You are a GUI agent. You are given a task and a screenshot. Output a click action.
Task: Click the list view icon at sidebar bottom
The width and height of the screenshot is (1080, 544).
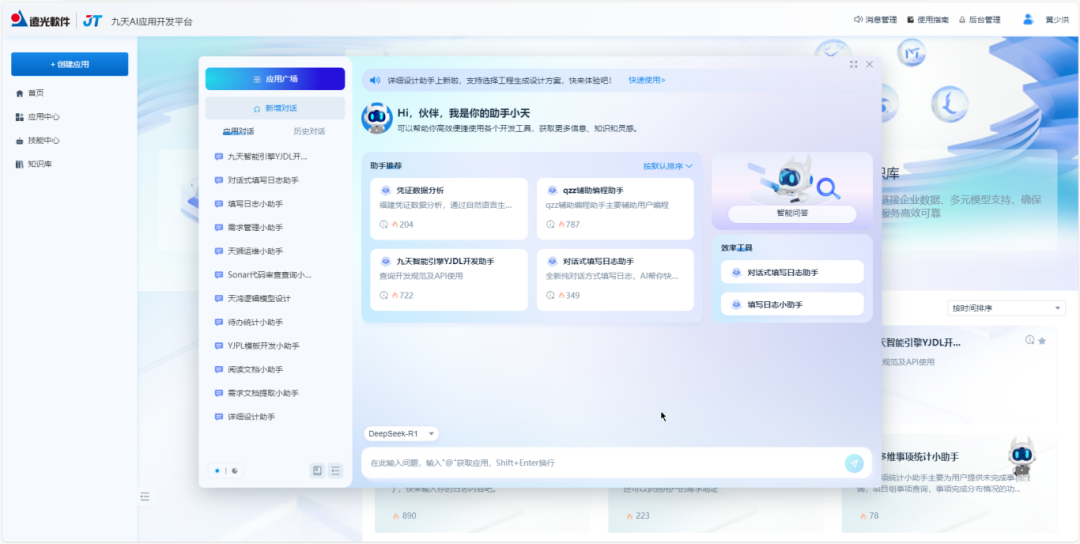[x=335, y=470]
